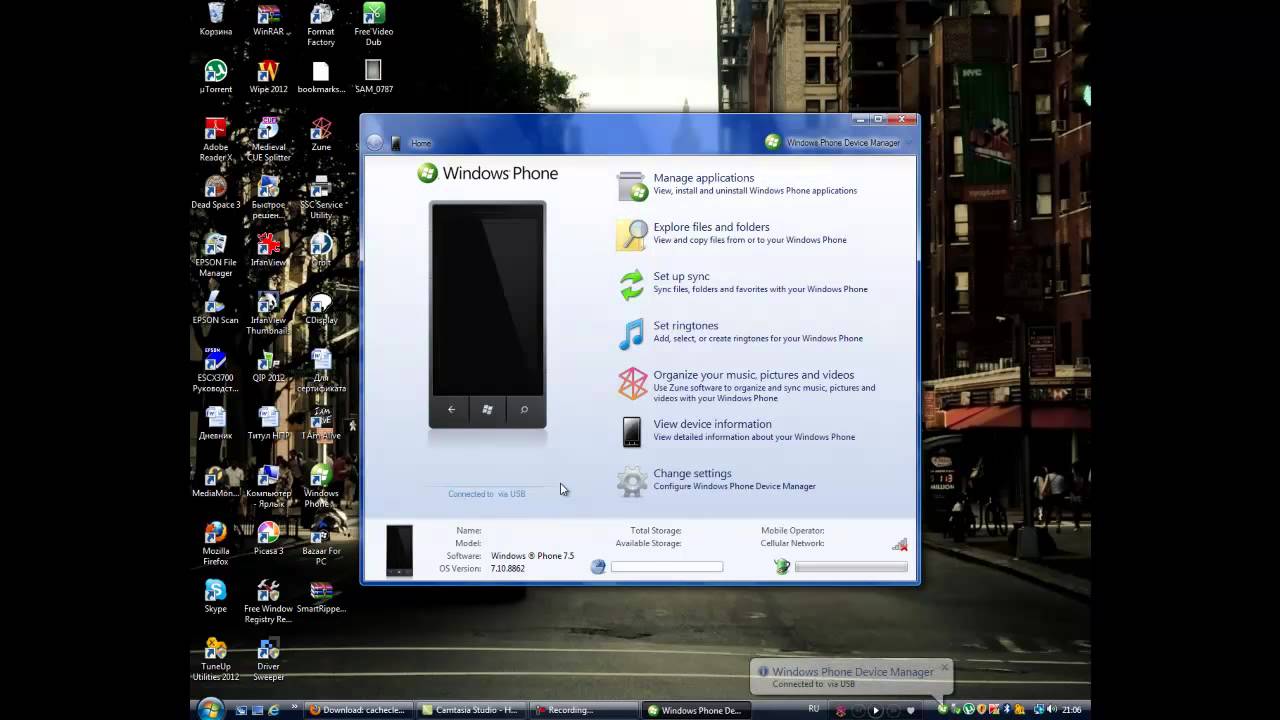Switch to Camtasia Studio taskbar button
This screenshot has width=1280, height=720.
pyautogui.click(x=470, y=710)
